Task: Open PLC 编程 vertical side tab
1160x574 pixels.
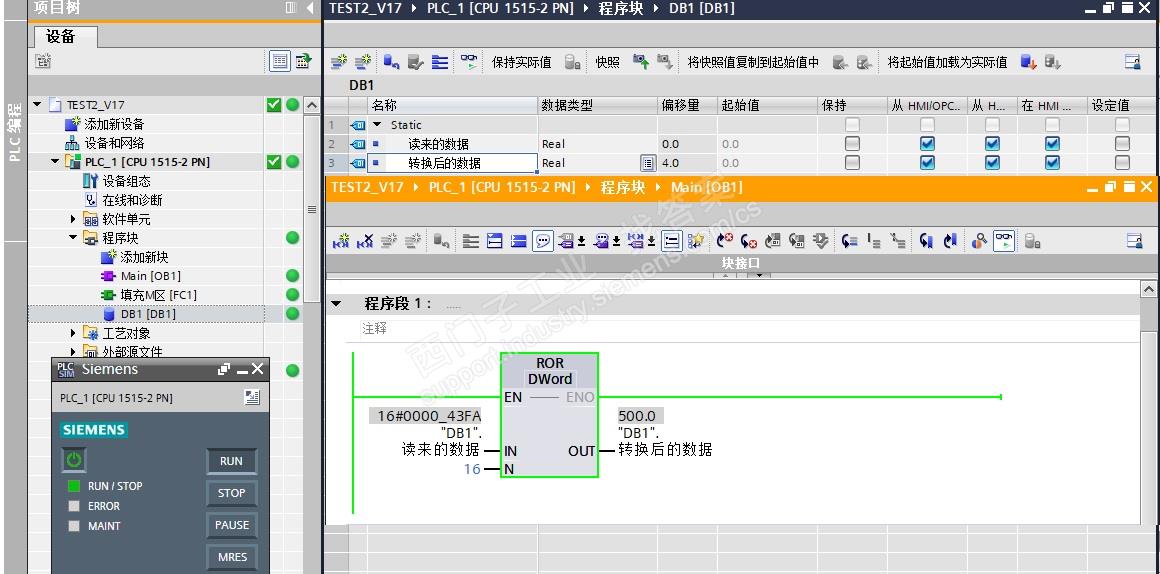Action: [14, 133]
